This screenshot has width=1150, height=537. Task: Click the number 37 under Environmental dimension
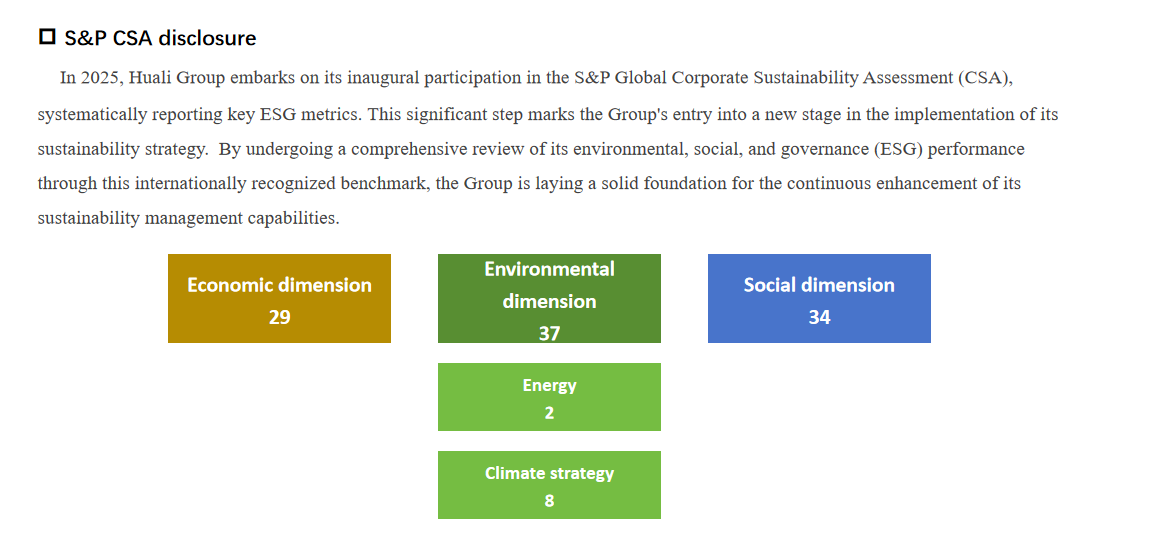pos(549,333)
